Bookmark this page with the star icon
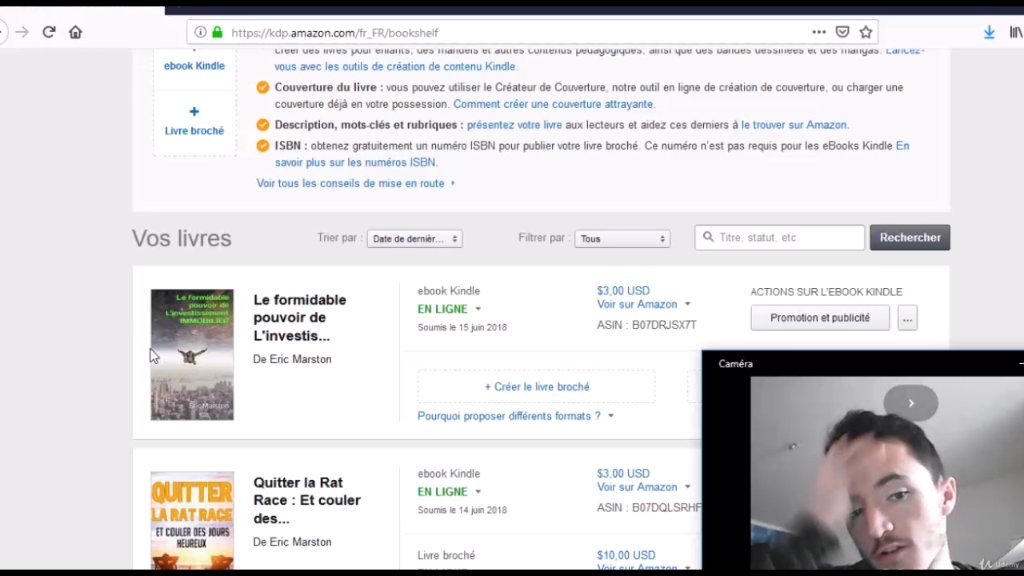Viewport: 1024px width, 576px height. pyautogui.click(x=866, y=32)
